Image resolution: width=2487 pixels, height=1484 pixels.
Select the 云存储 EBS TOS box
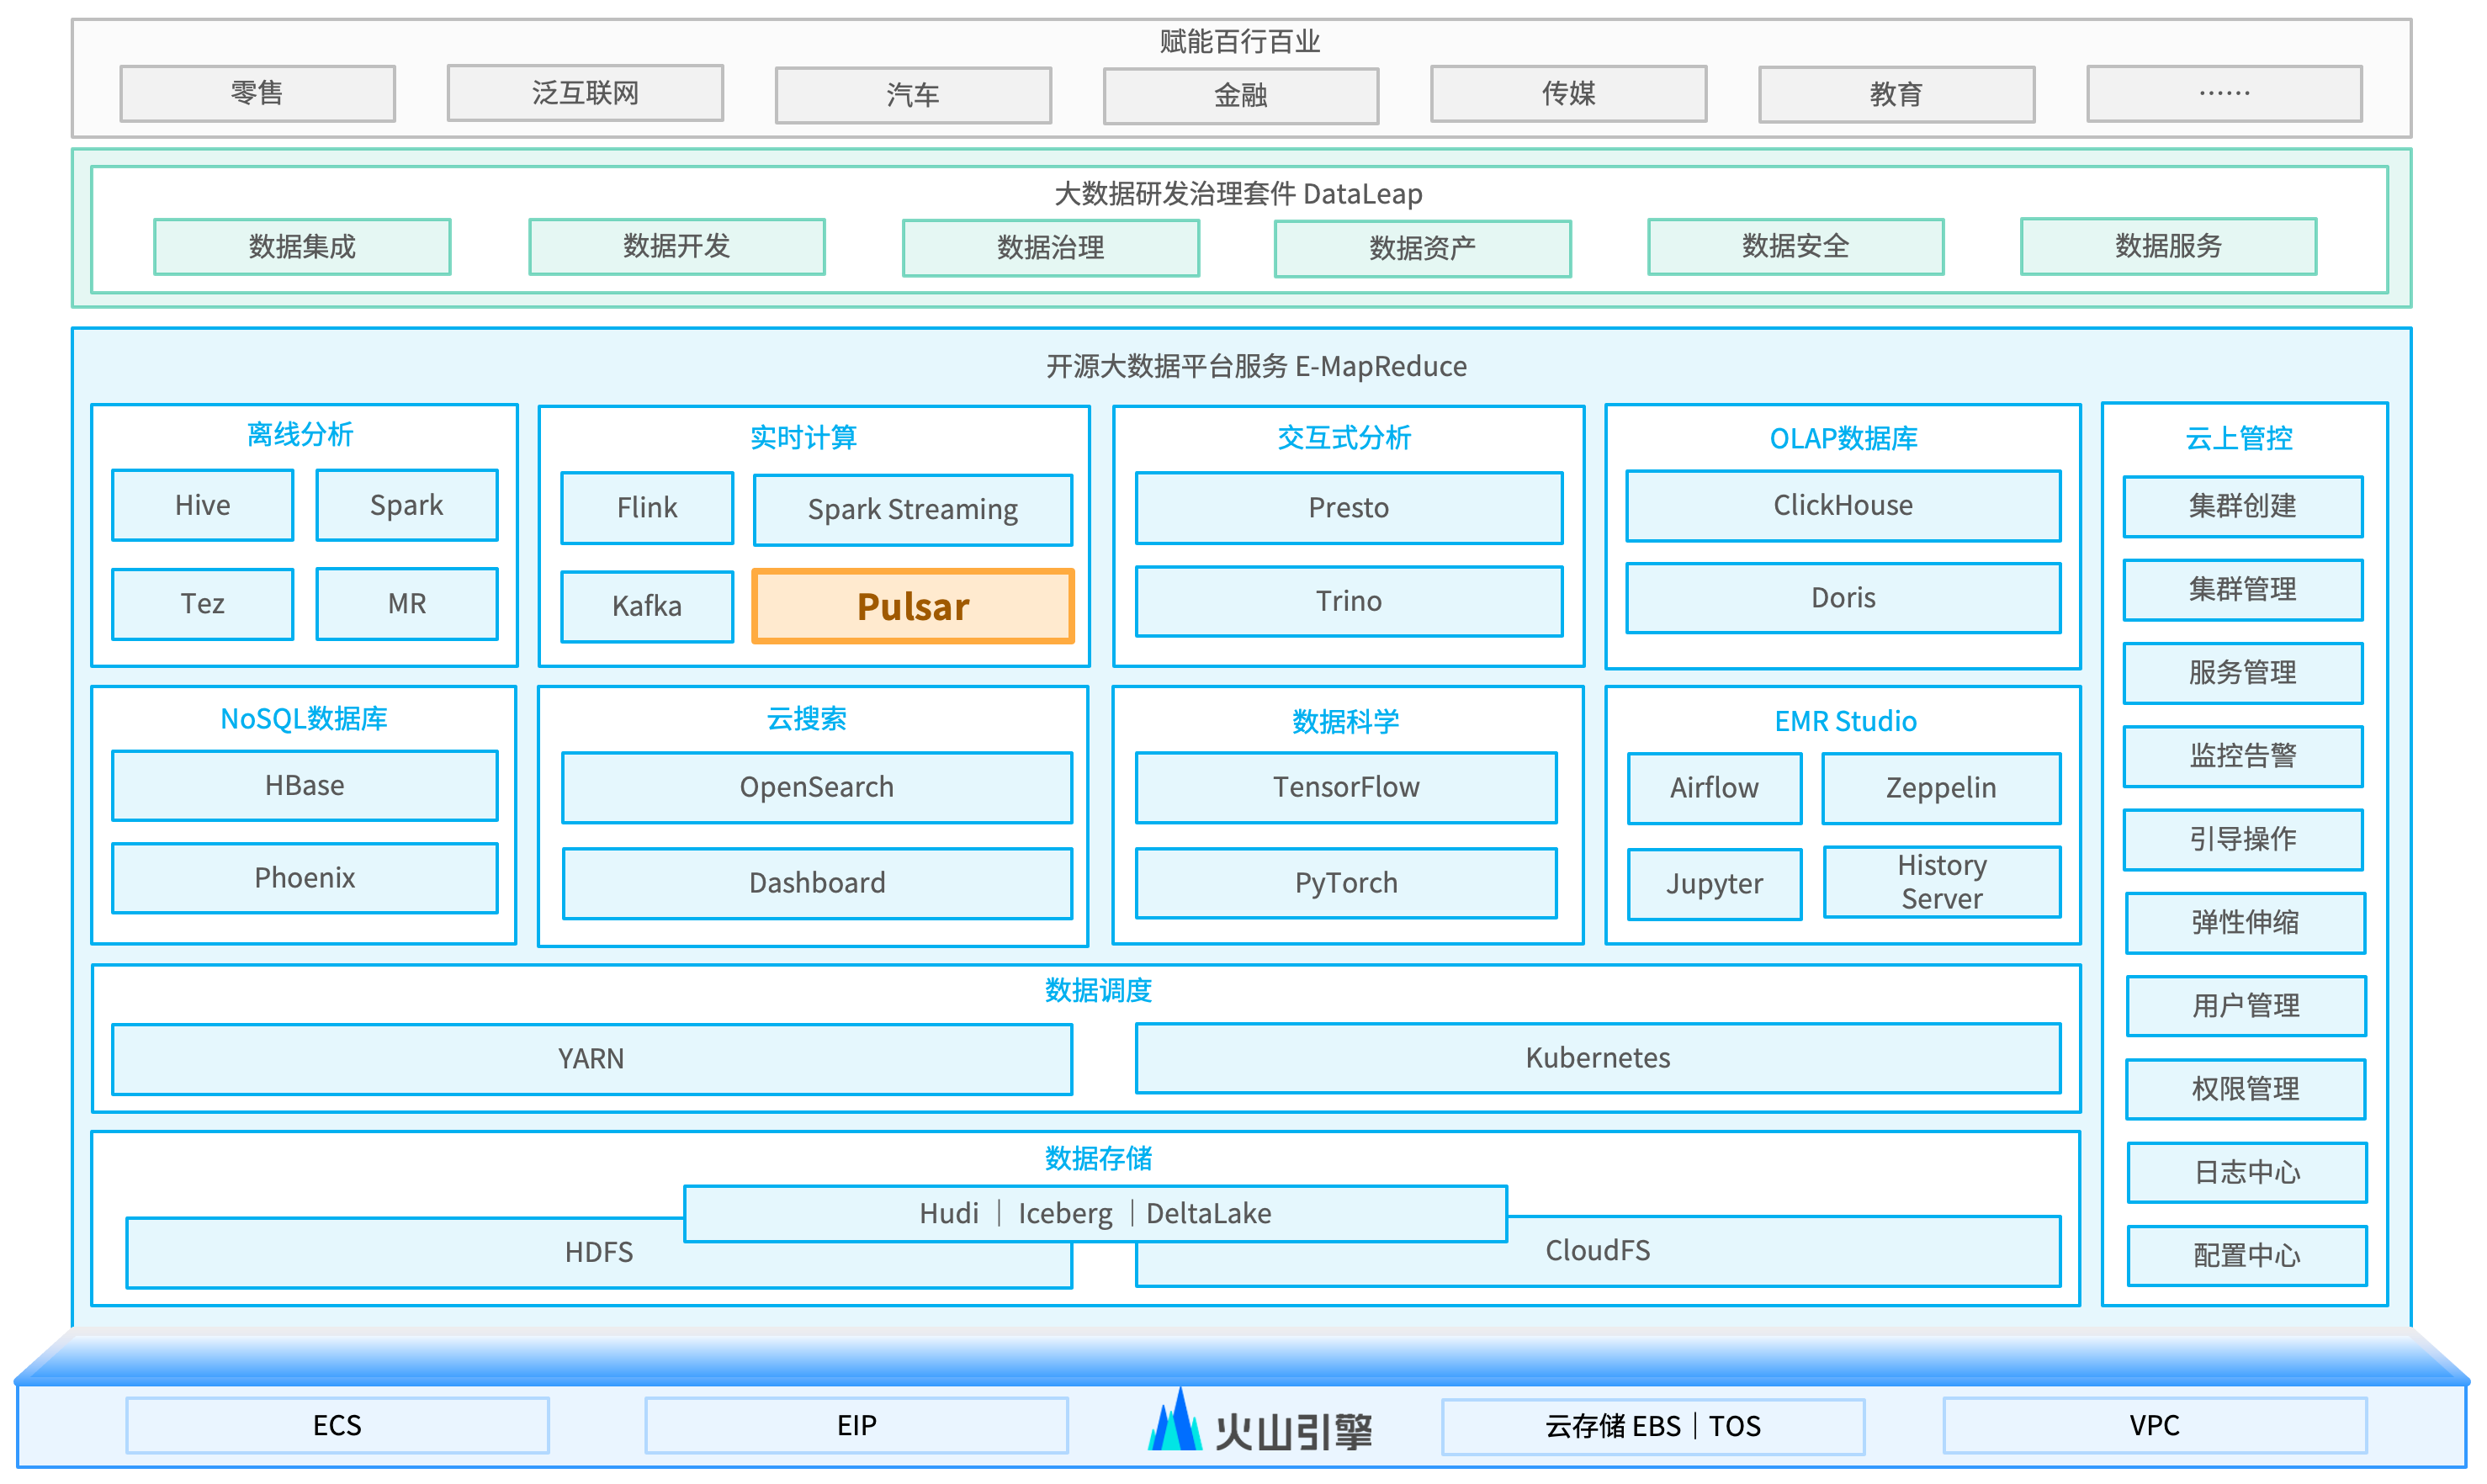(x=1652, y=1426)
